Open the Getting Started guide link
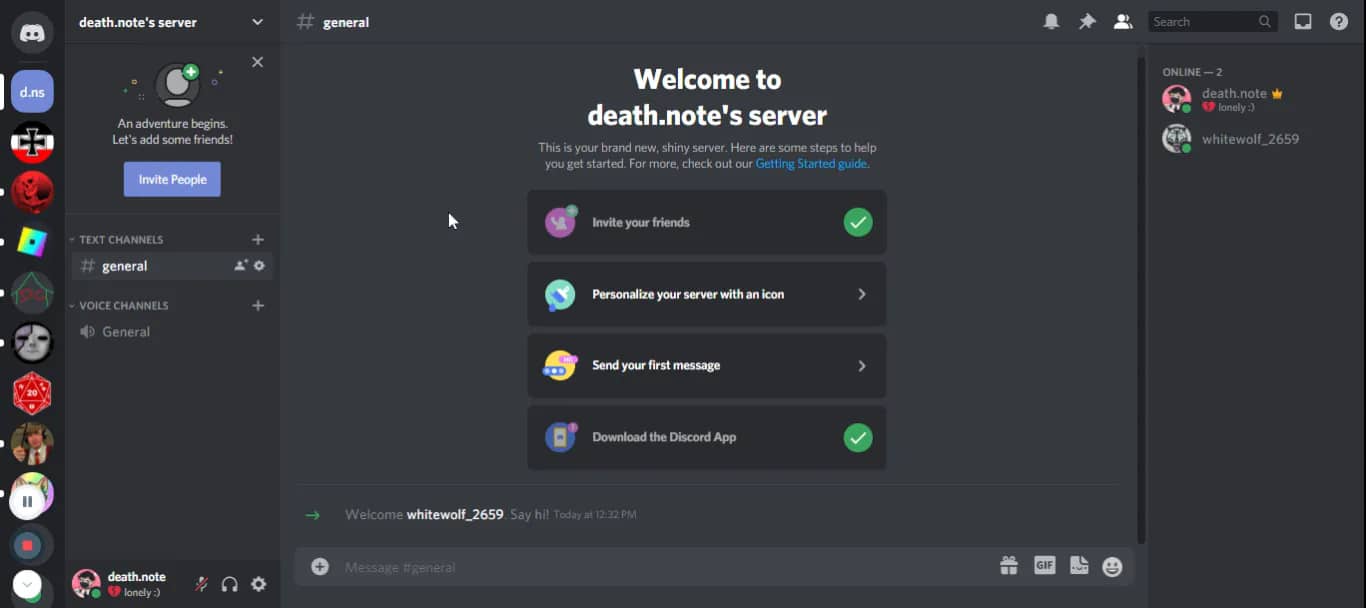Viewport: 1366px width, 608px height. point(811,163)
